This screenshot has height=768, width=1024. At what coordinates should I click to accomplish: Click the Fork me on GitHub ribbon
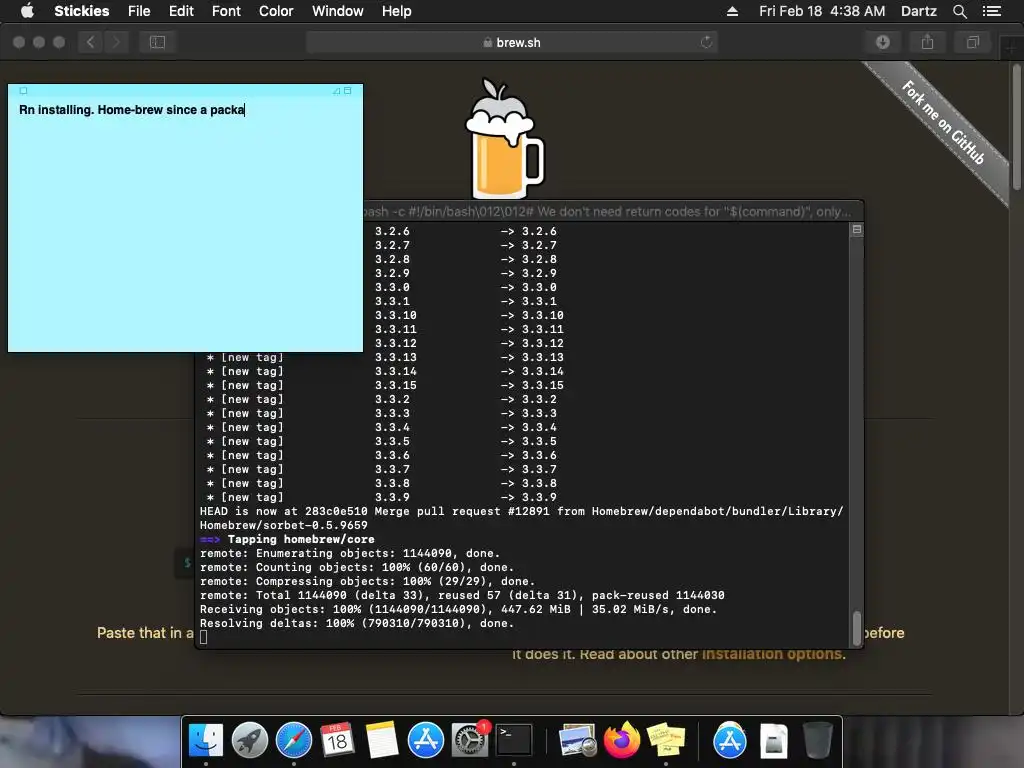(943, 122)
